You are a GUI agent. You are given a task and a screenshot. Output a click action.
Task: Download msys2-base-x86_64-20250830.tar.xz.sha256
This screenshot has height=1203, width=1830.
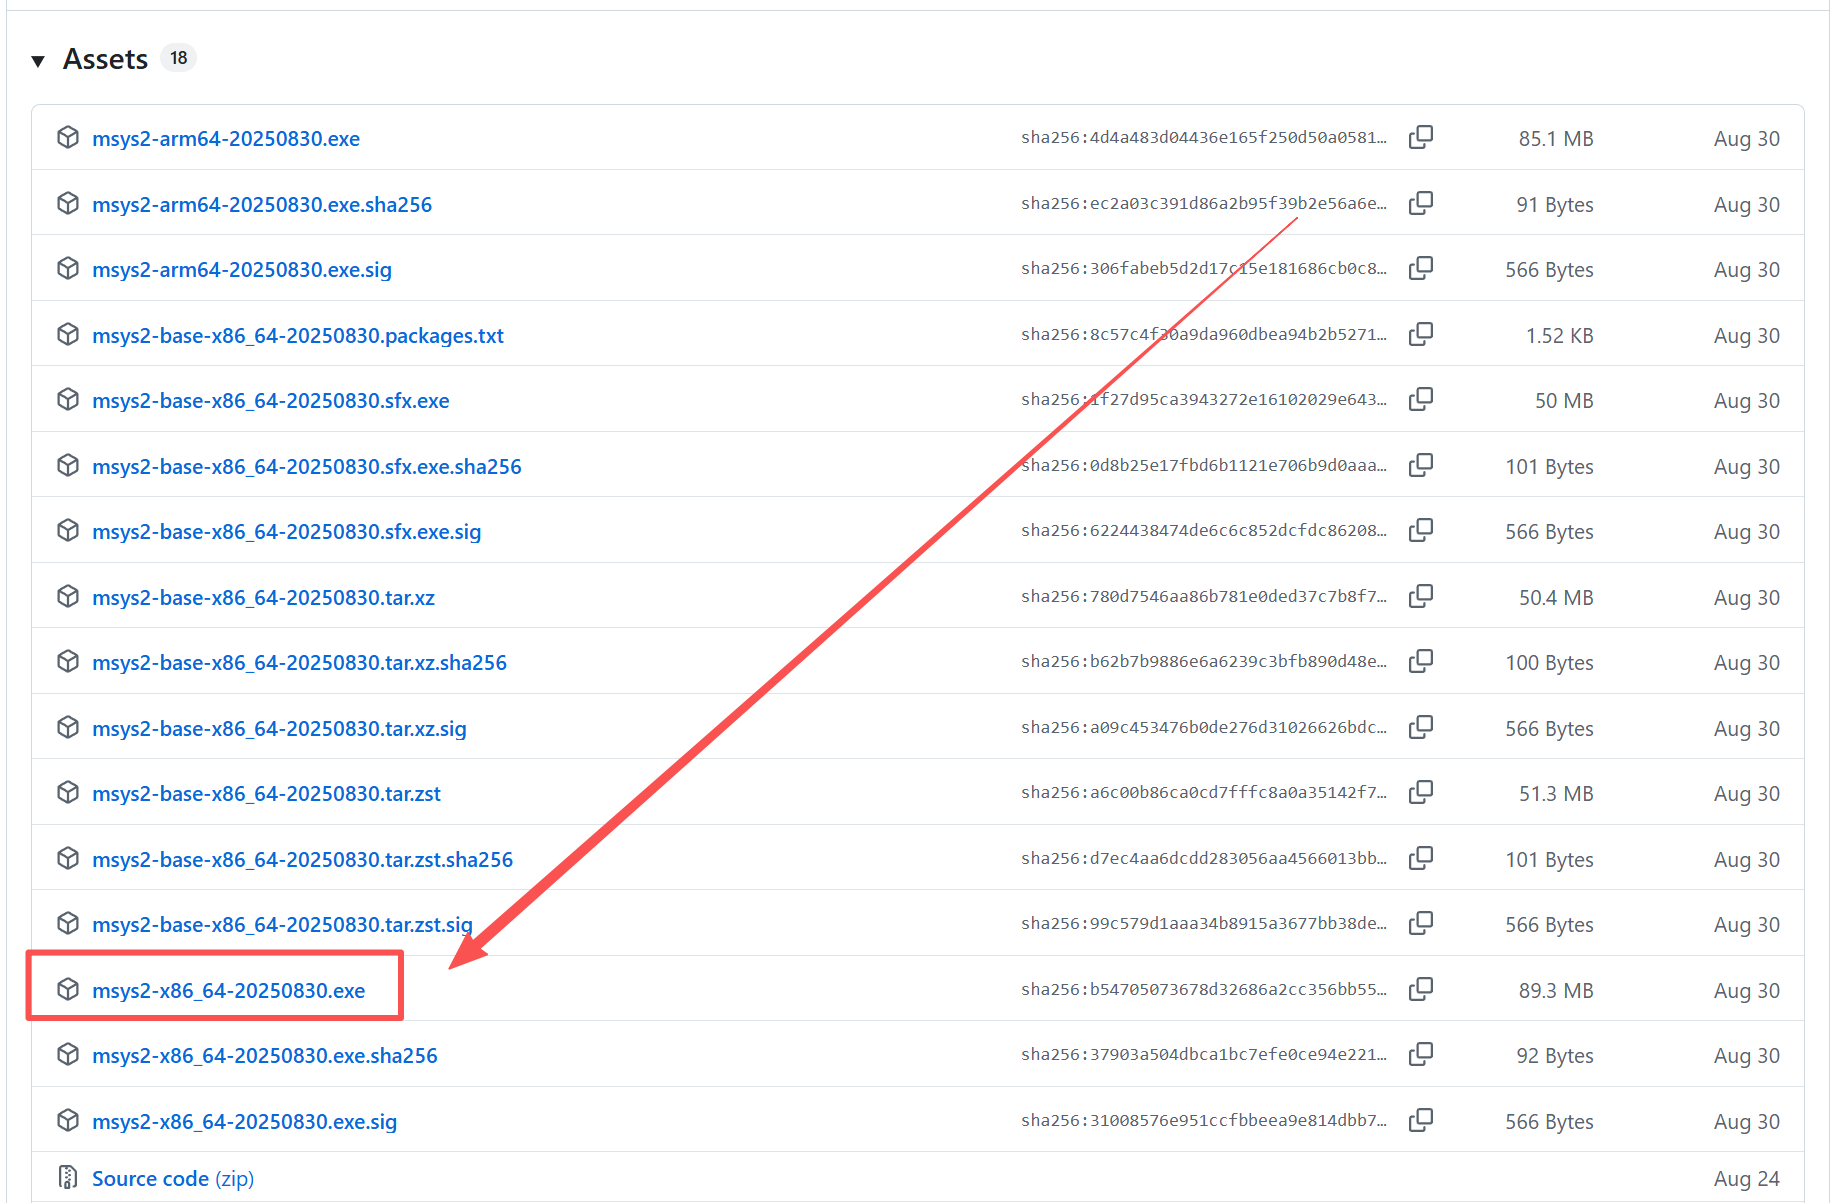[300, 663]
